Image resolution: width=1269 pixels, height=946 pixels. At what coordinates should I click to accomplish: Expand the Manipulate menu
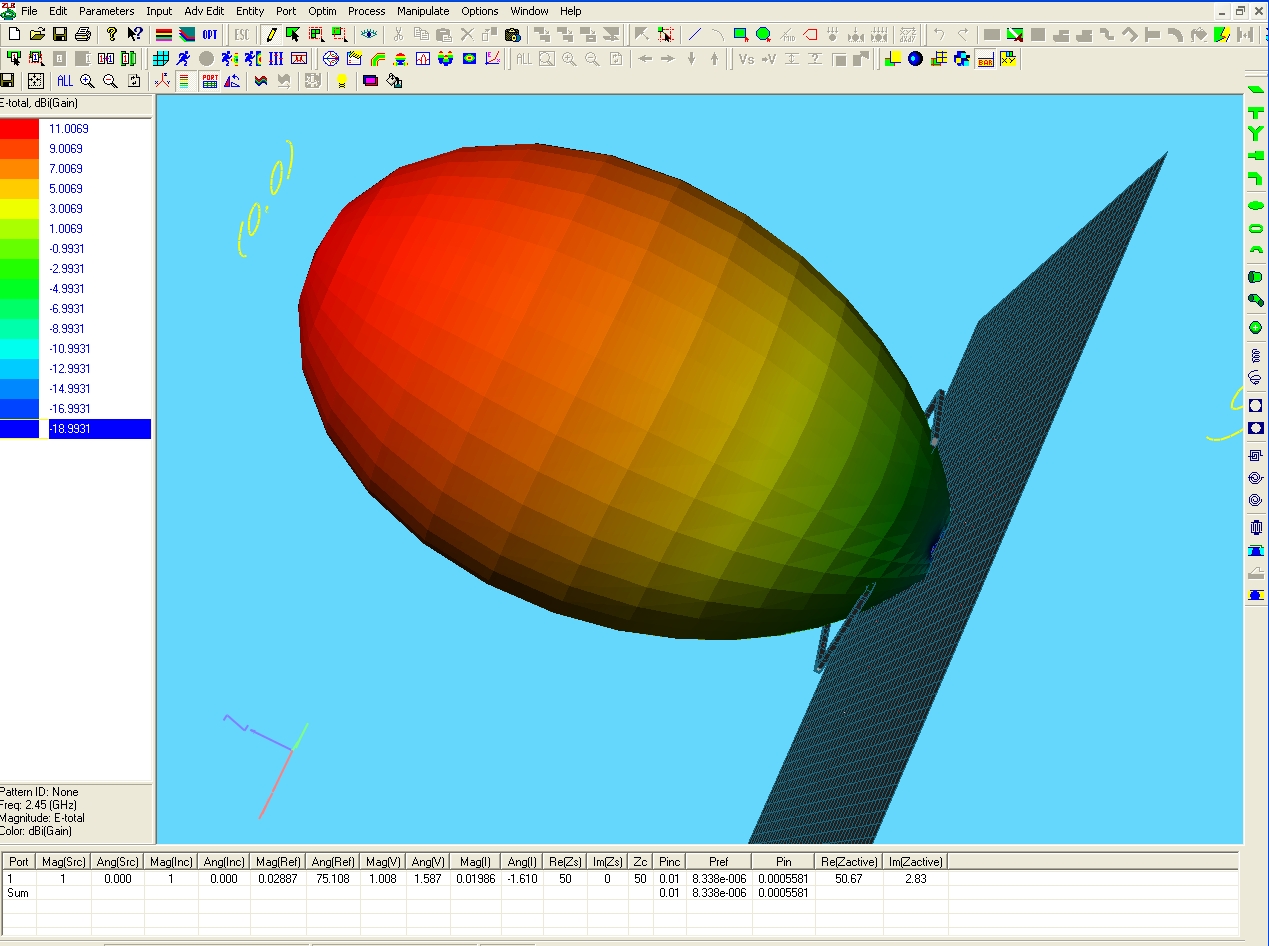[422, 11]
